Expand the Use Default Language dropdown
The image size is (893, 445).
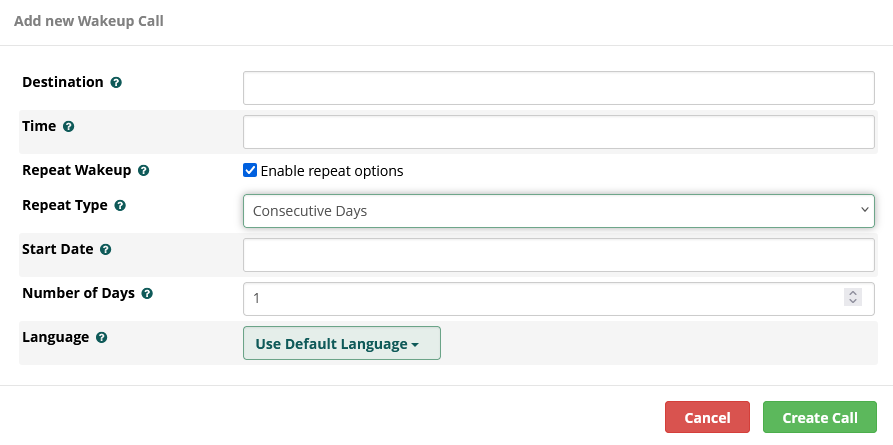click(341, 344)
